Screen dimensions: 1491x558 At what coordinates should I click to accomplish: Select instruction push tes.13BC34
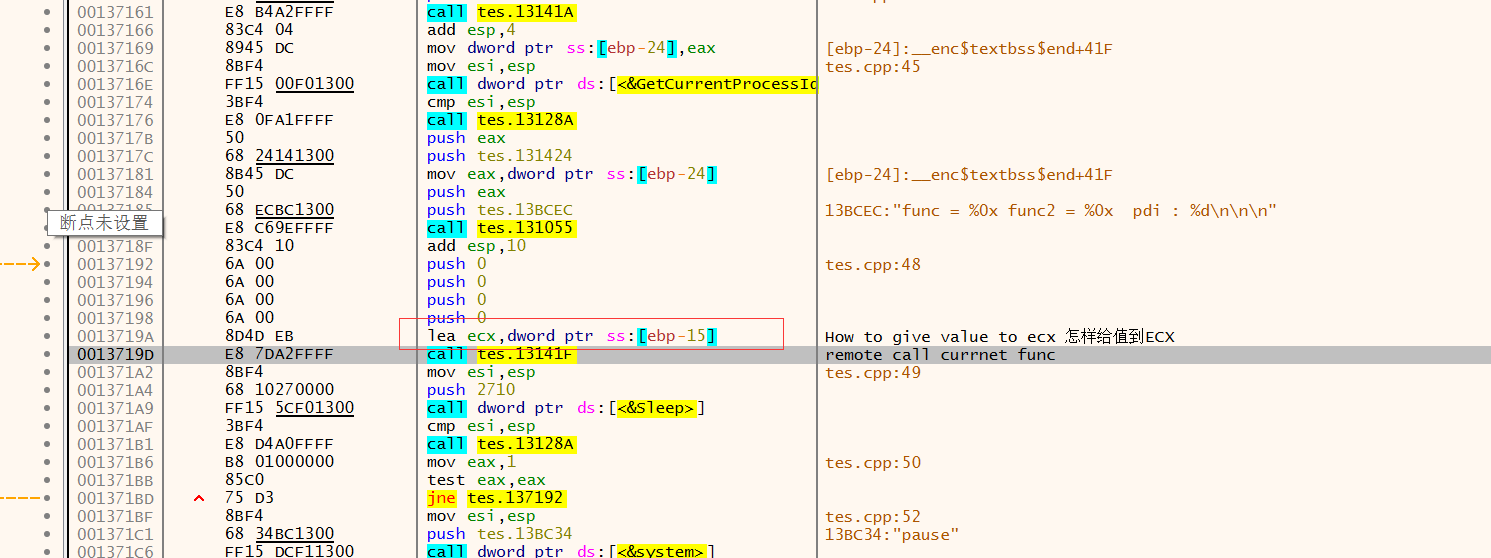(x=500, y=534)
